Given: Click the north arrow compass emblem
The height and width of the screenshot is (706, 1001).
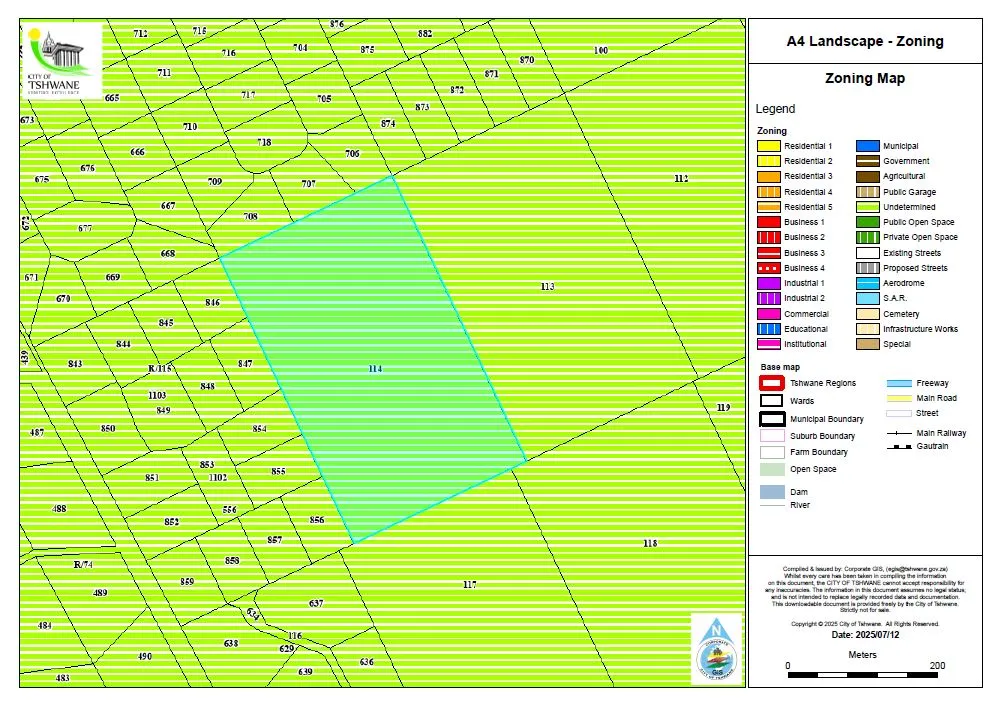Looking at the screenshot, I should (x=716, y=649).
